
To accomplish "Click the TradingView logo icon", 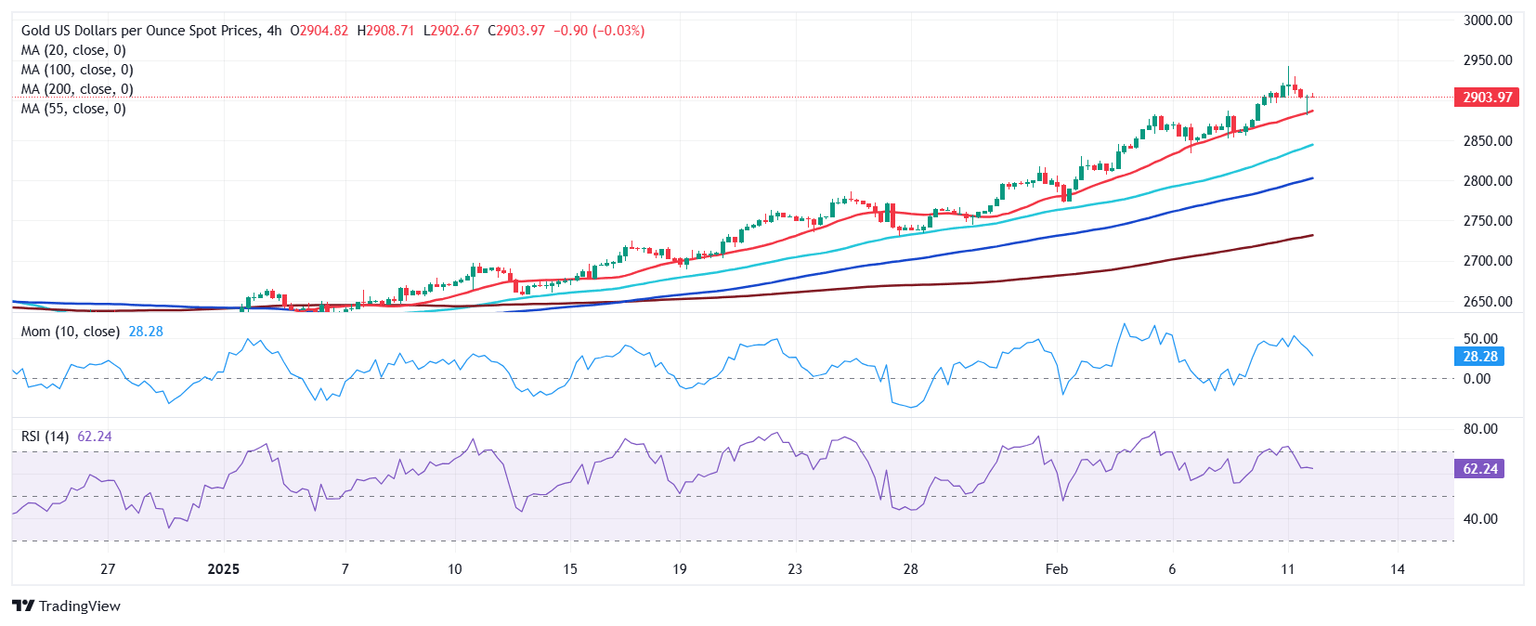I will (21, 606).
